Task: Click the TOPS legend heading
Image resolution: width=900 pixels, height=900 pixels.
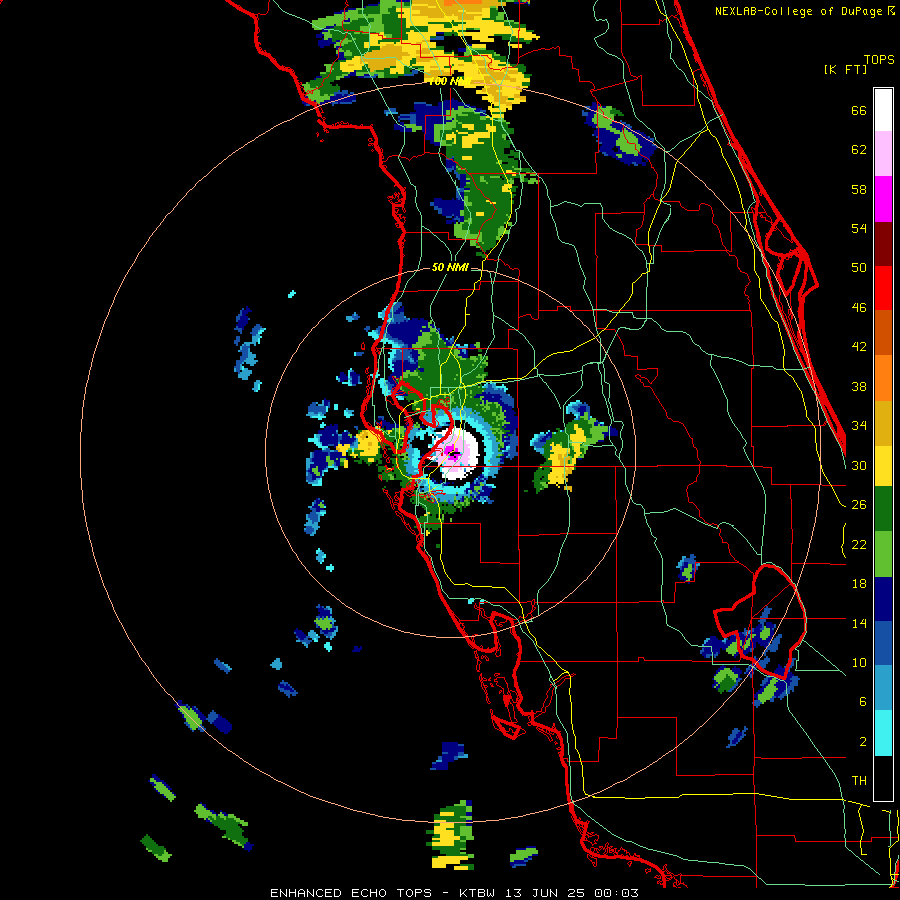Action: [x=879, y=60]
